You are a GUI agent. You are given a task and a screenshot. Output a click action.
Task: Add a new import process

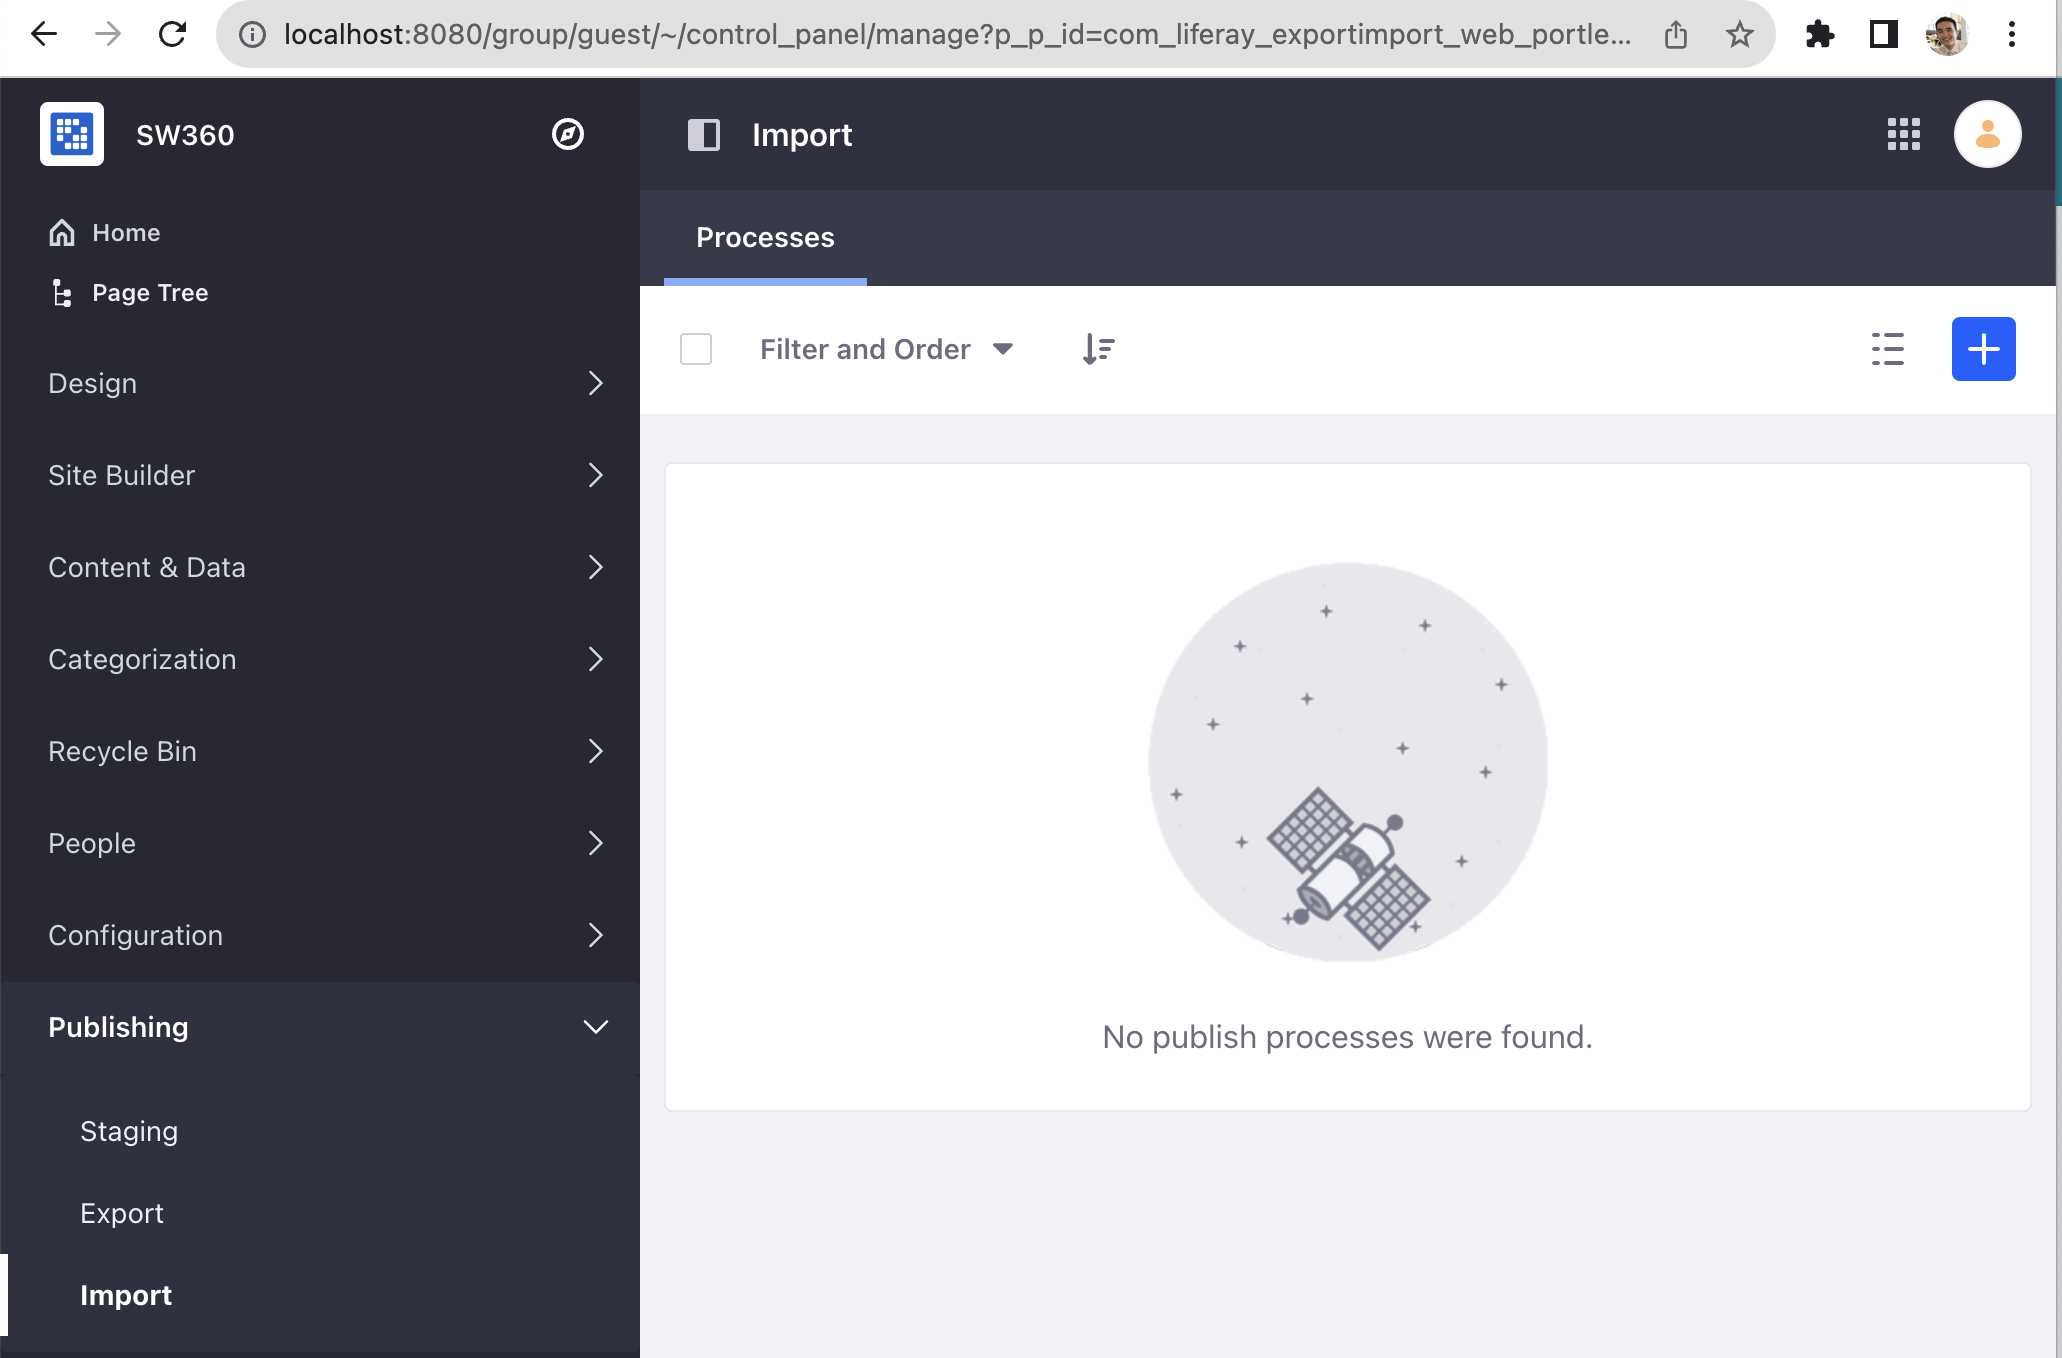point(1983,349)
